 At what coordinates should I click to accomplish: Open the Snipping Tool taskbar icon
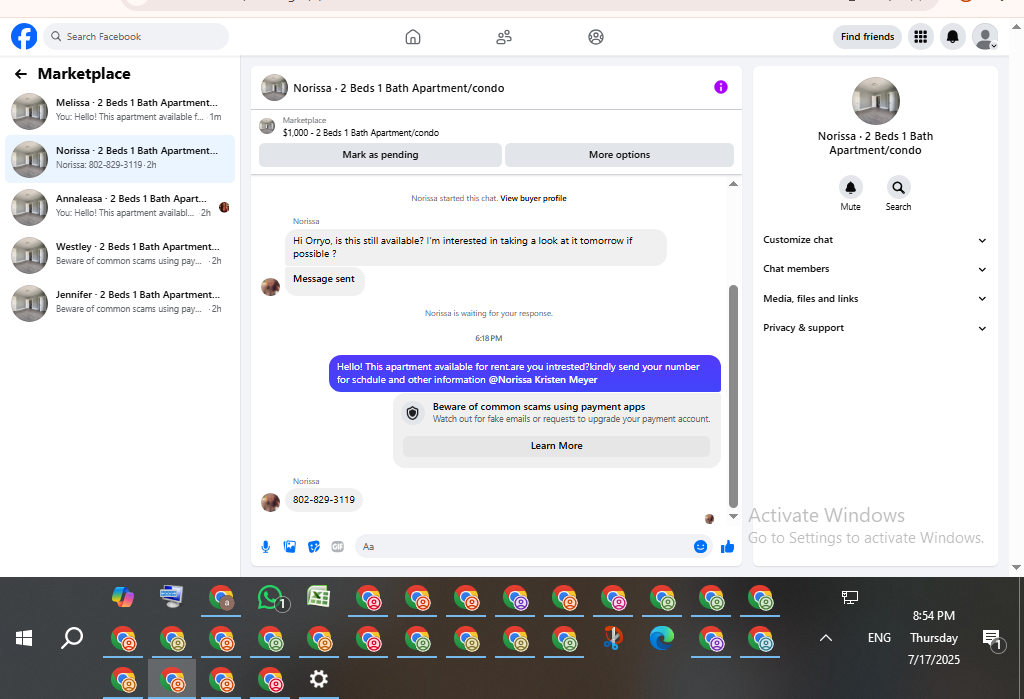[x=613, y=638]
